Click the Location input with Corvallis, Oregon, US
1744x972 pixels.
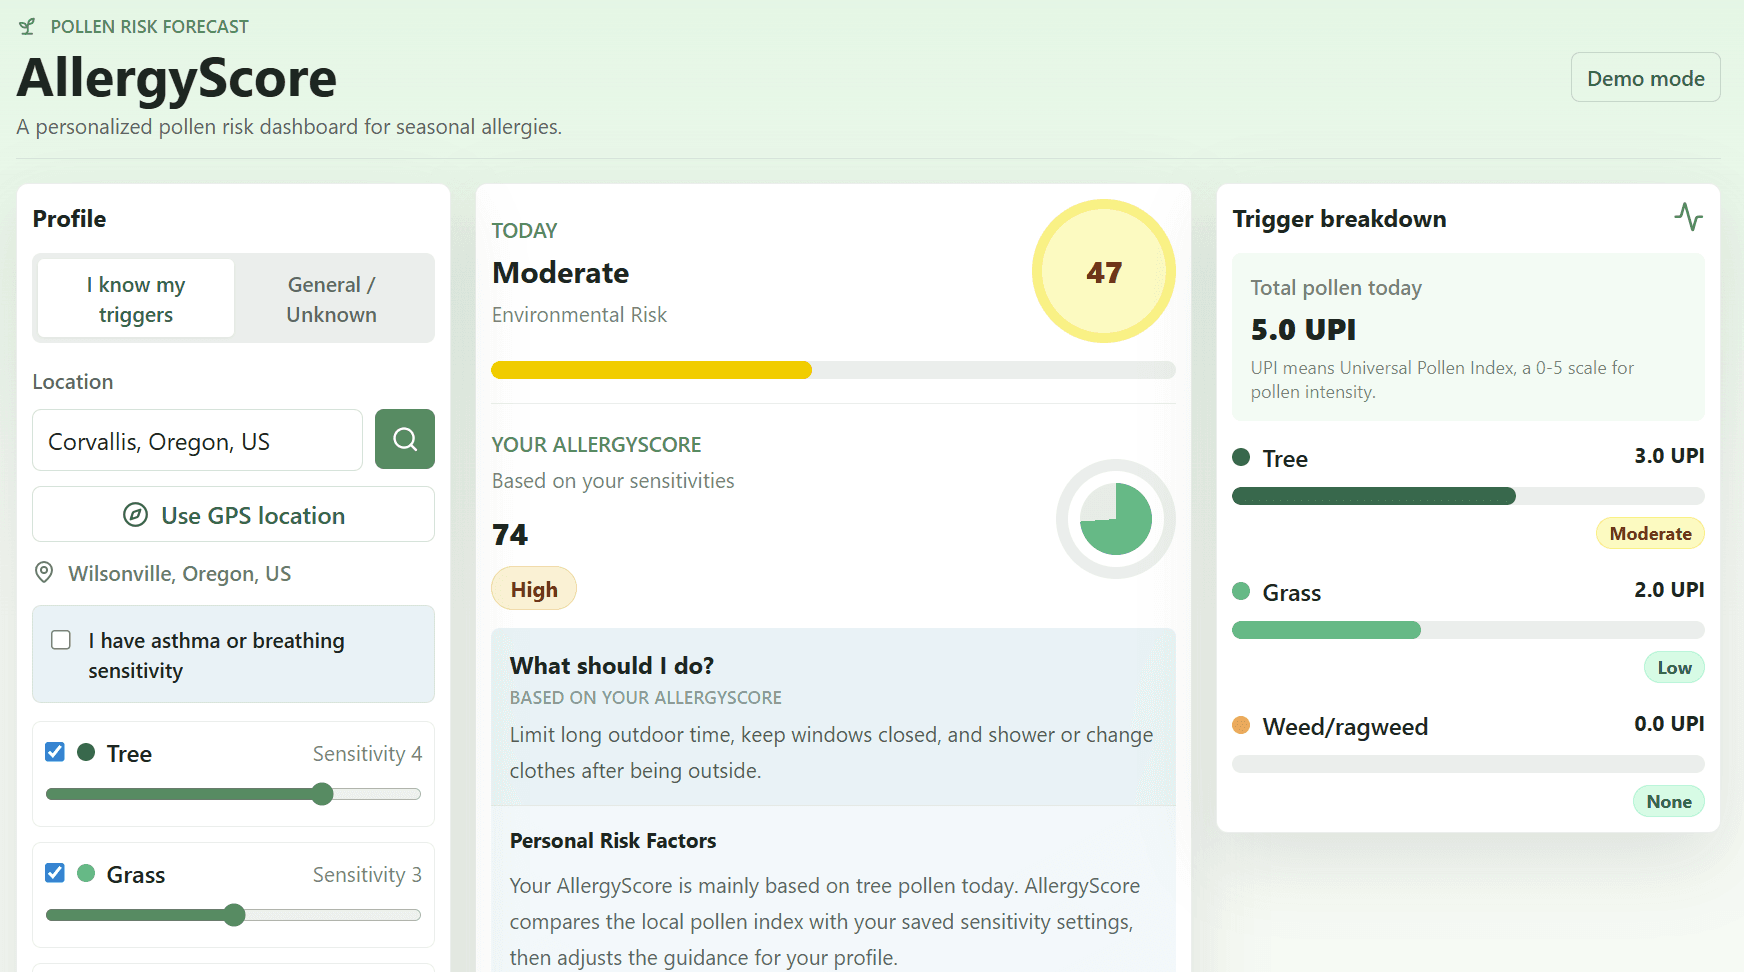(x=198, y=440)
